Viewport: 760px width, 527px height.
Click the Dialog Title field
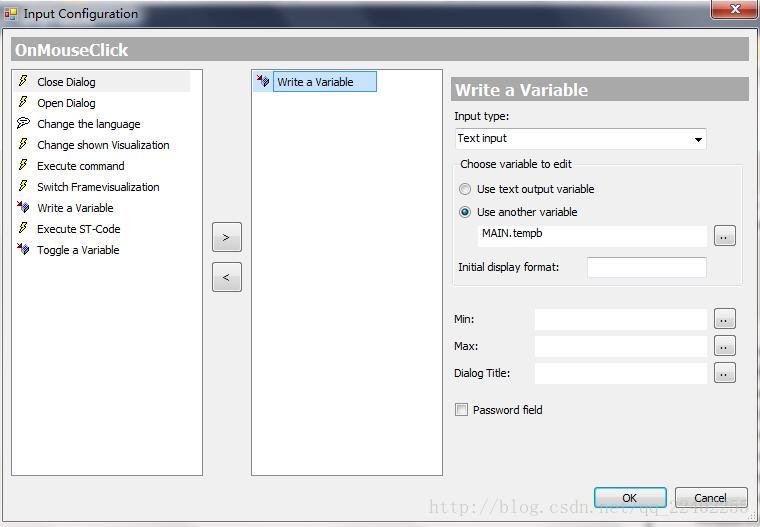pyautogui.click(x=620, y=373)
